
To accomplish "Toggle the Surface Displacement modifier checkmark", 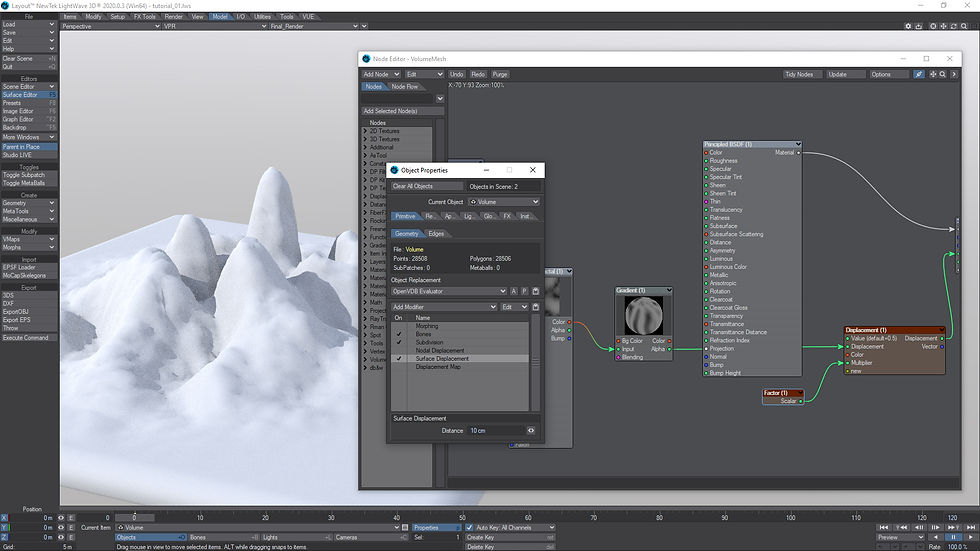I will pos(398,358).
